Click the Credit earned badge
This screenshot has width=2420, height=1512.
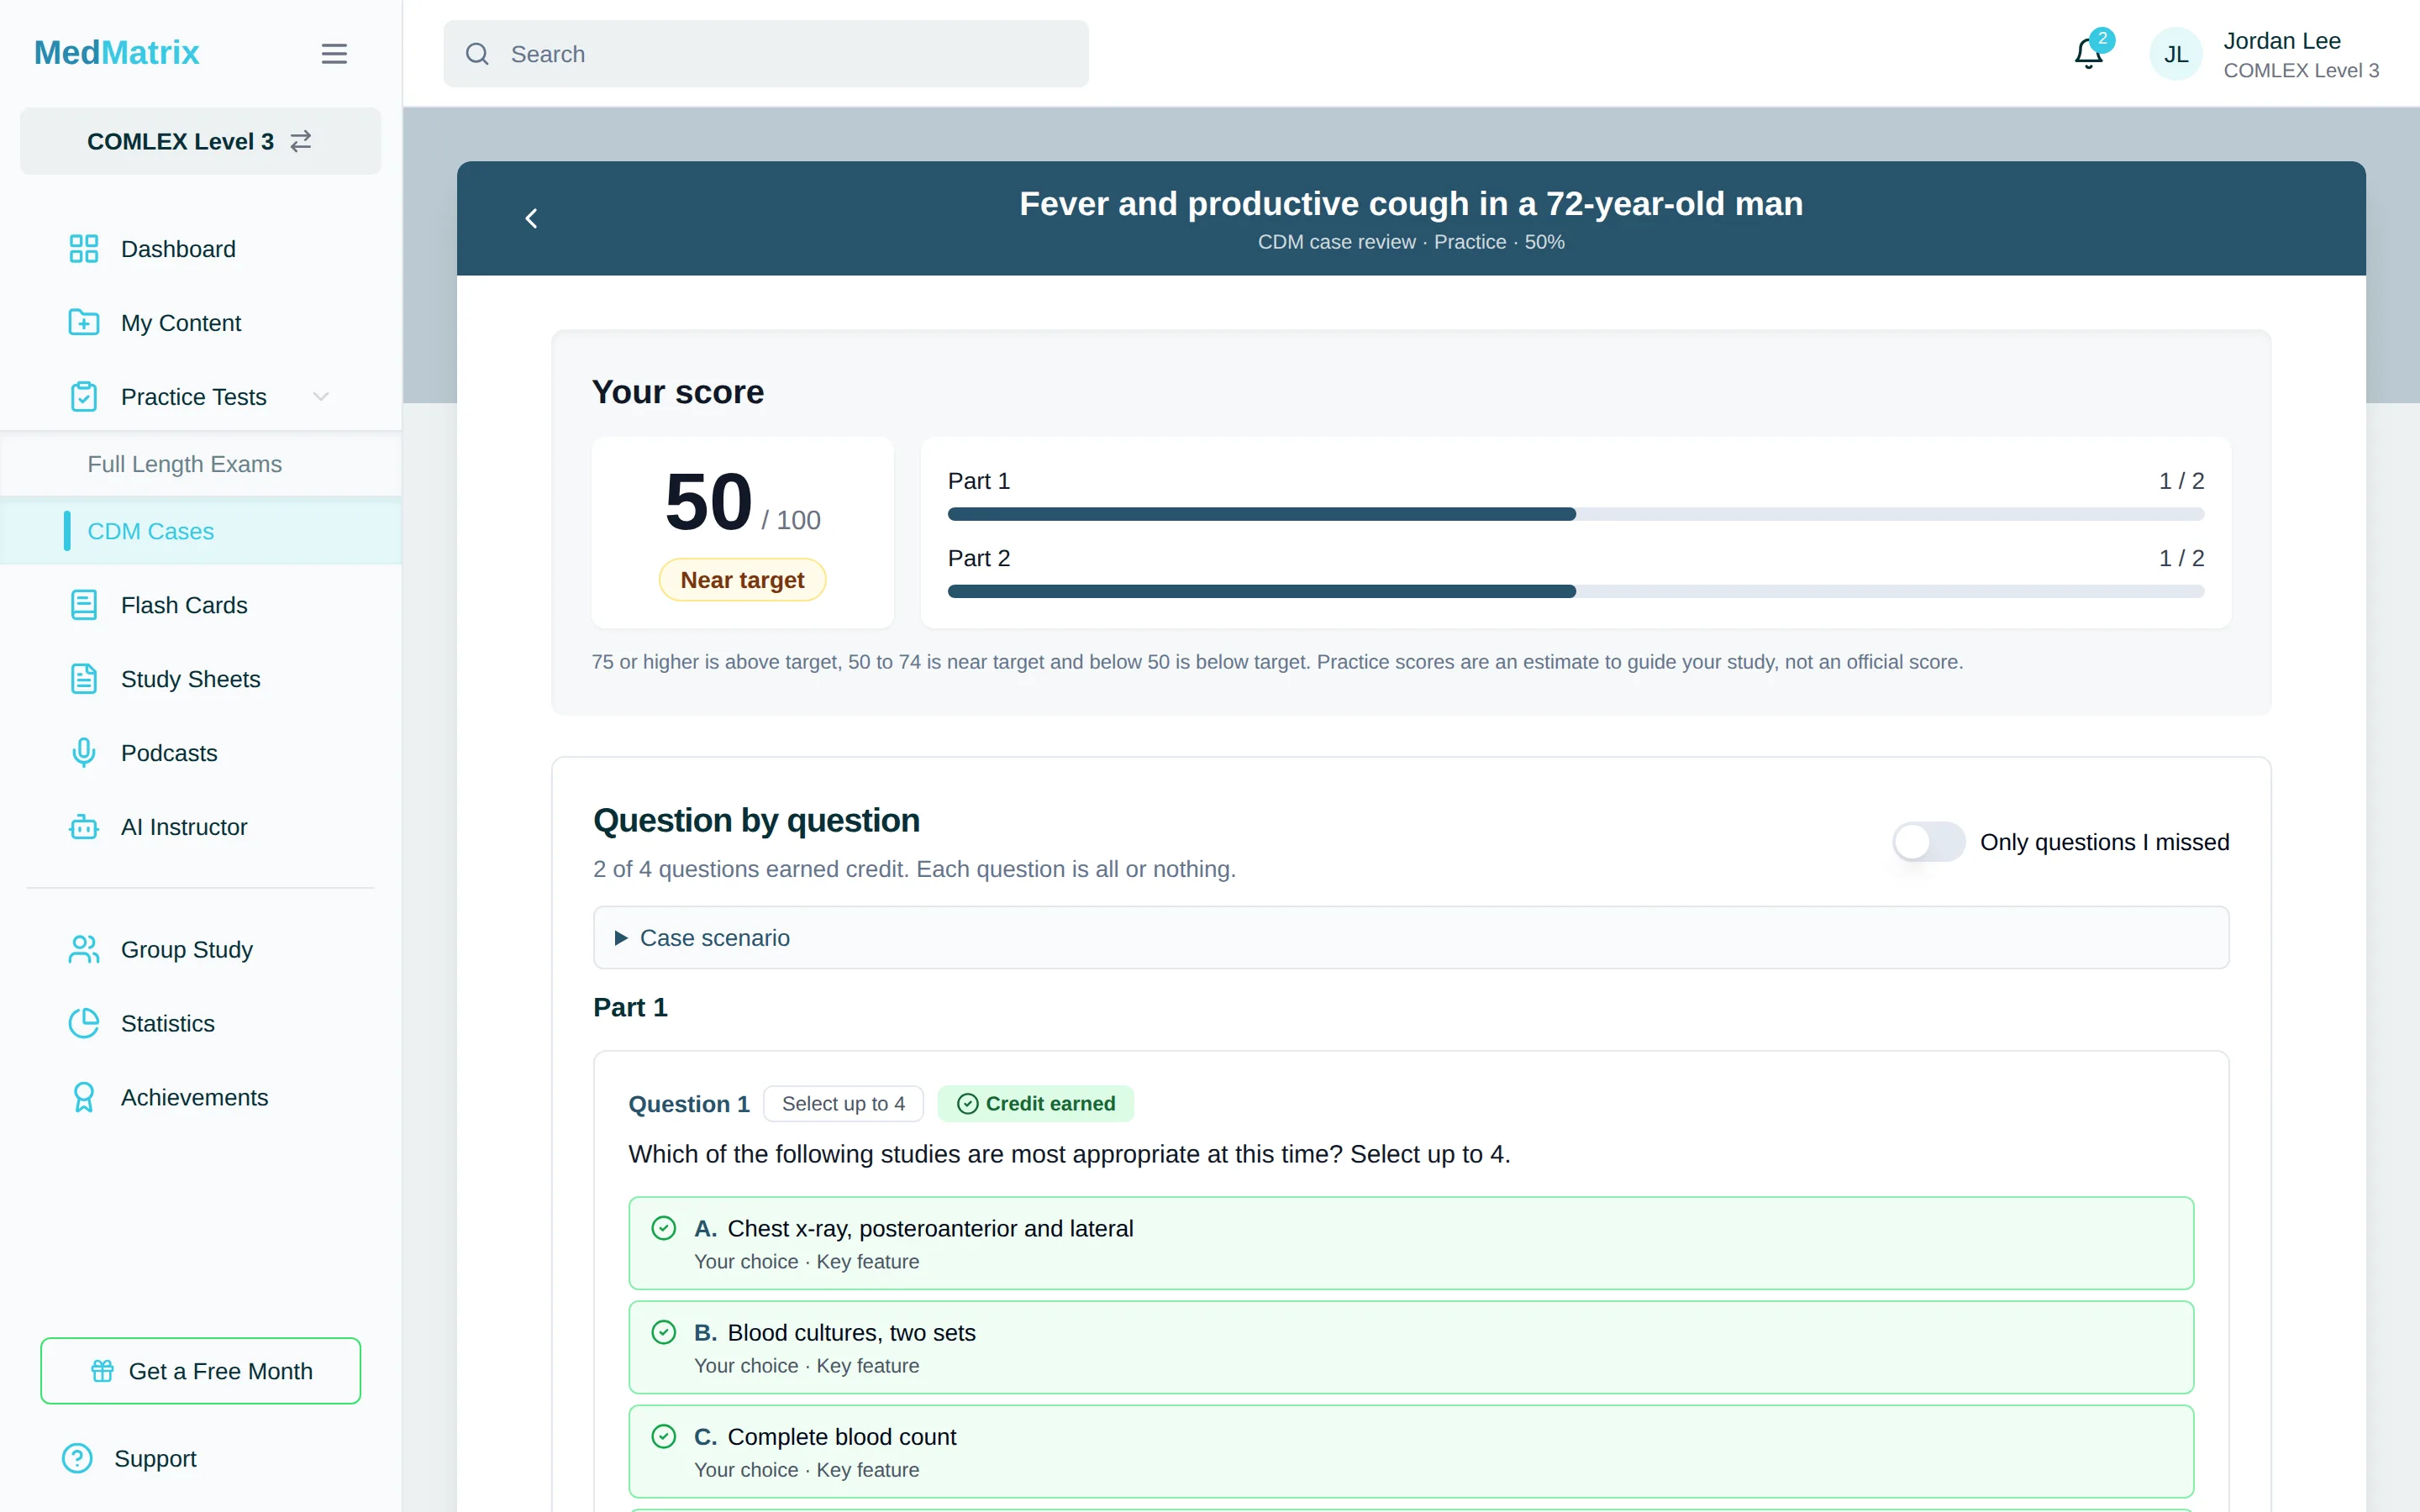pyautogui.click(x=1035, y=1104)
